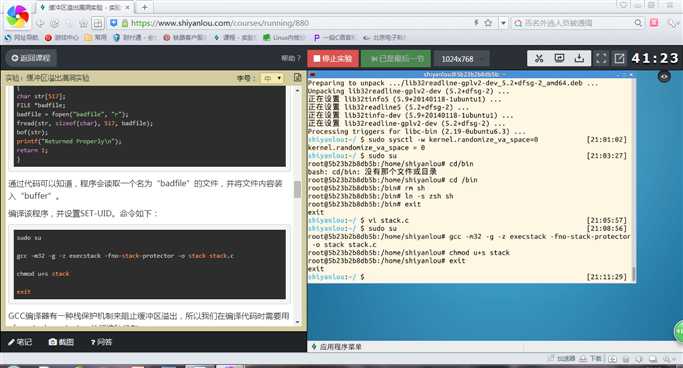Click the help question link

(290, 58)
